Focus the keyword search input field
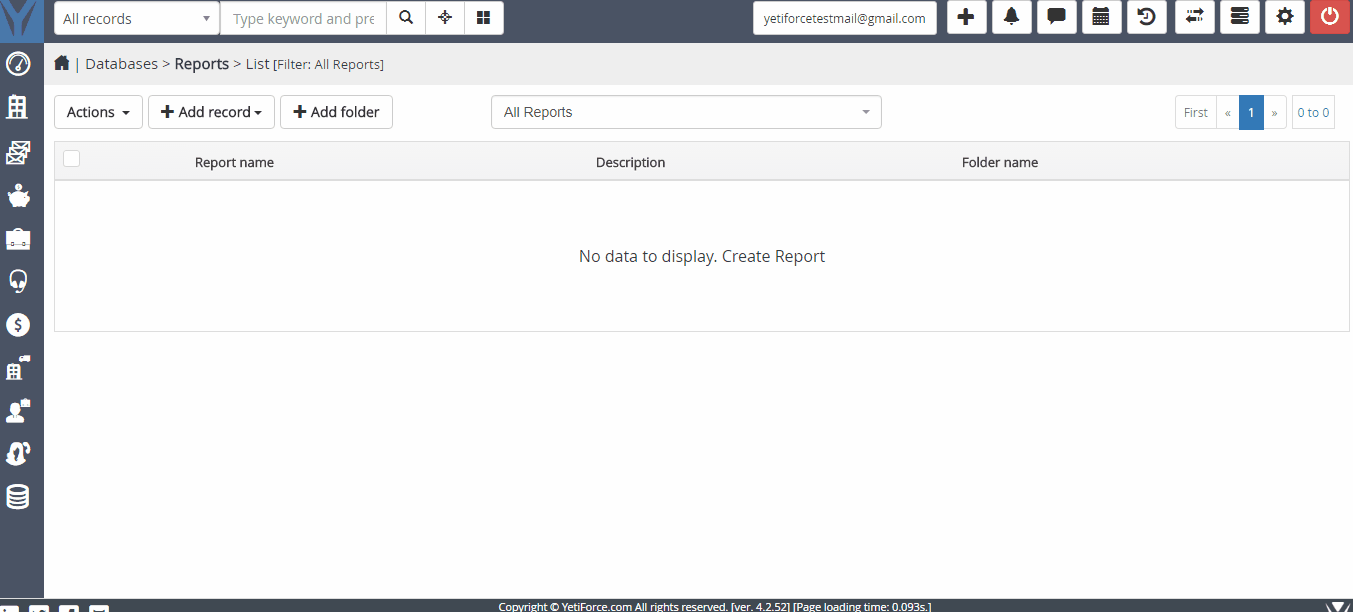The height and width of the screenshot is (612, 1353). click(303, 18)
